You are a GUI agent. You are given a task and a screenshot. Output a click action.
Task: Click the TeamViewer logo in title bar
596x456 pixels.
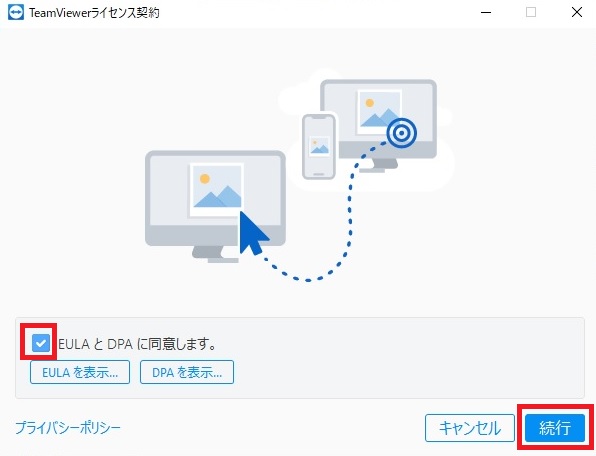(16, 13)
